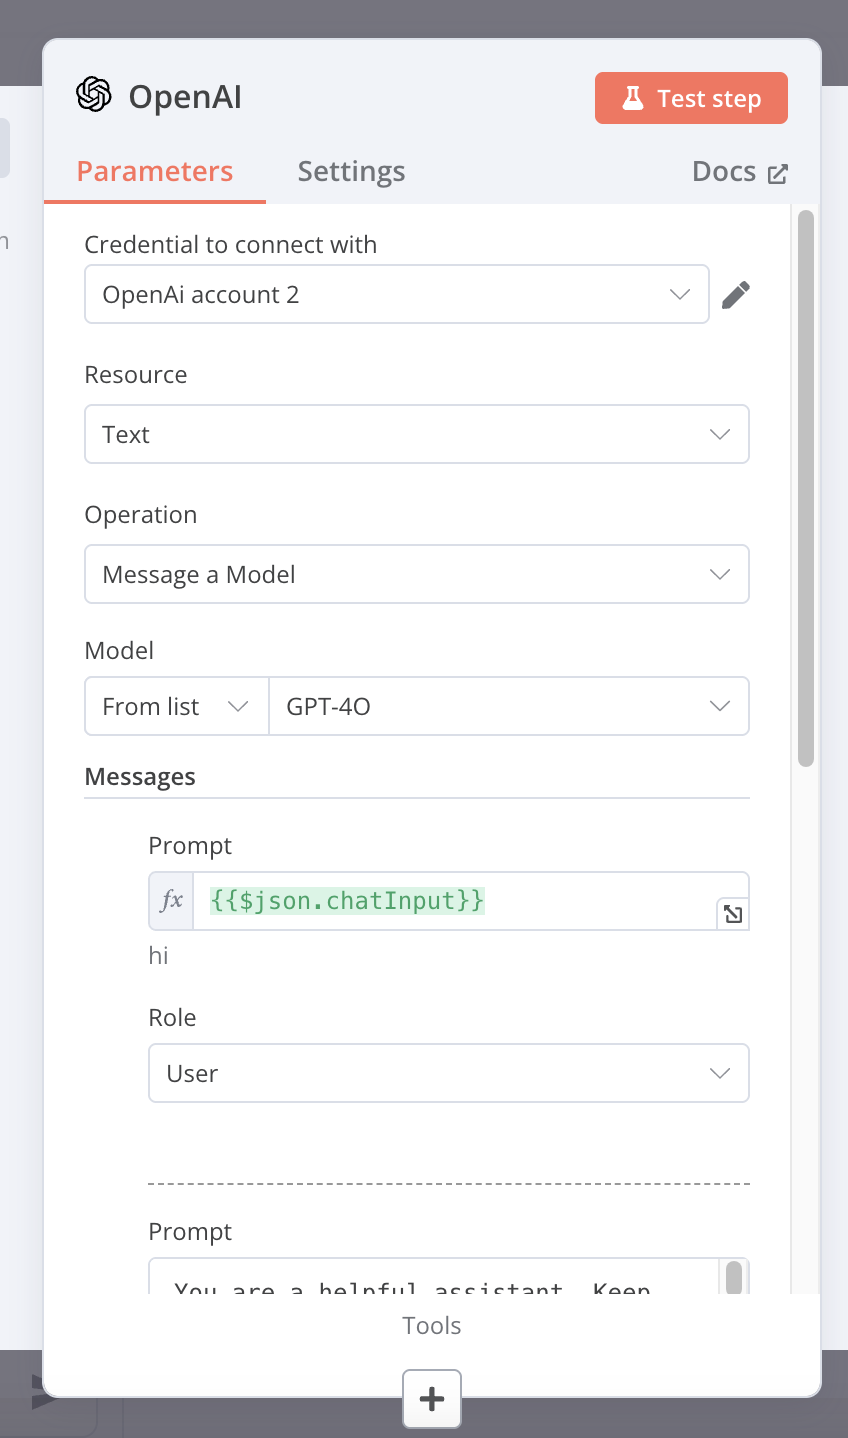Expand the prompt expression editor icon
The height and width of the screenshot is (1438, 848).
point(733,914)
